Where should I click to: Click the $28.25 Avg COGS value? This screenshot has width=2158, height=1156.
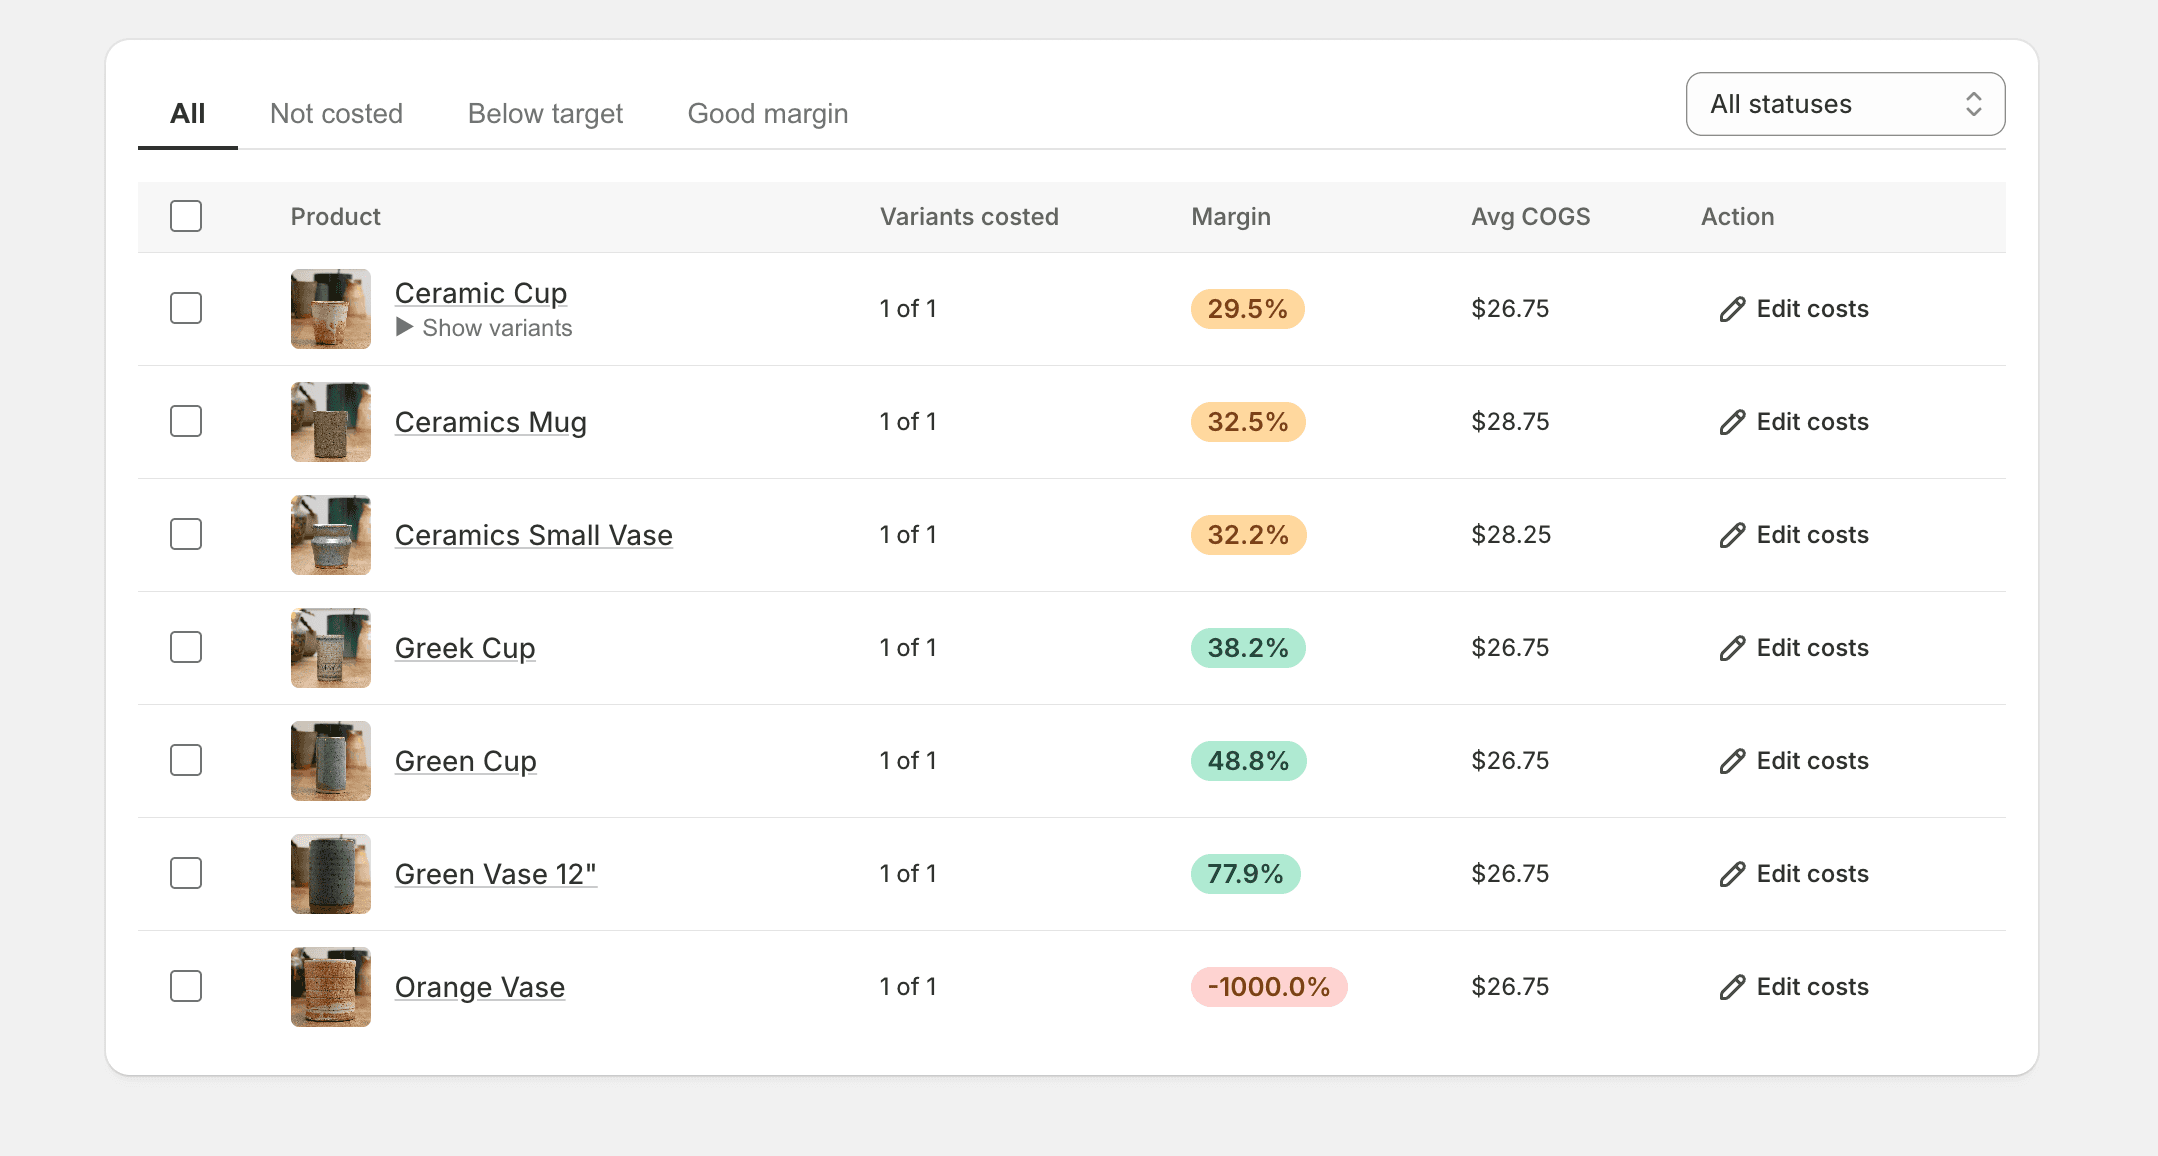coord(1511,535)
